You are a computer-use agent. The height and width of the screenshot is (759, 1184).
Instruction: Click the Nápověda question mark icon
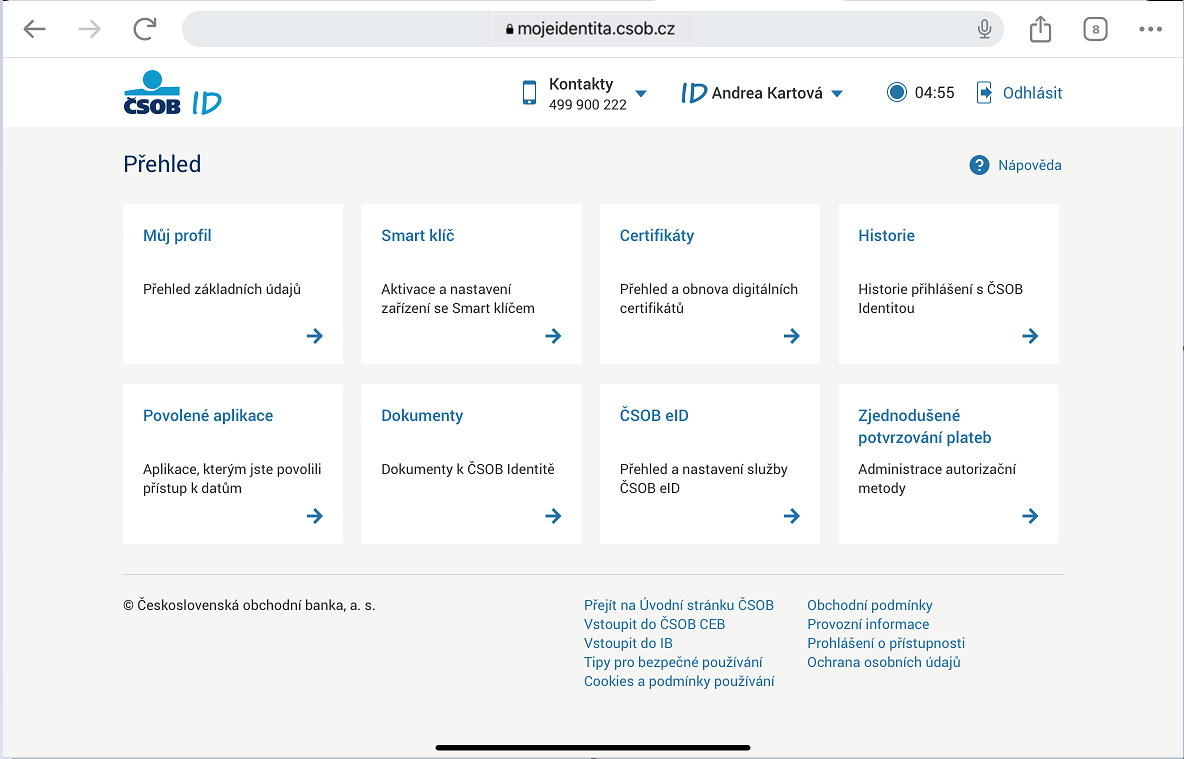[979, 165]
